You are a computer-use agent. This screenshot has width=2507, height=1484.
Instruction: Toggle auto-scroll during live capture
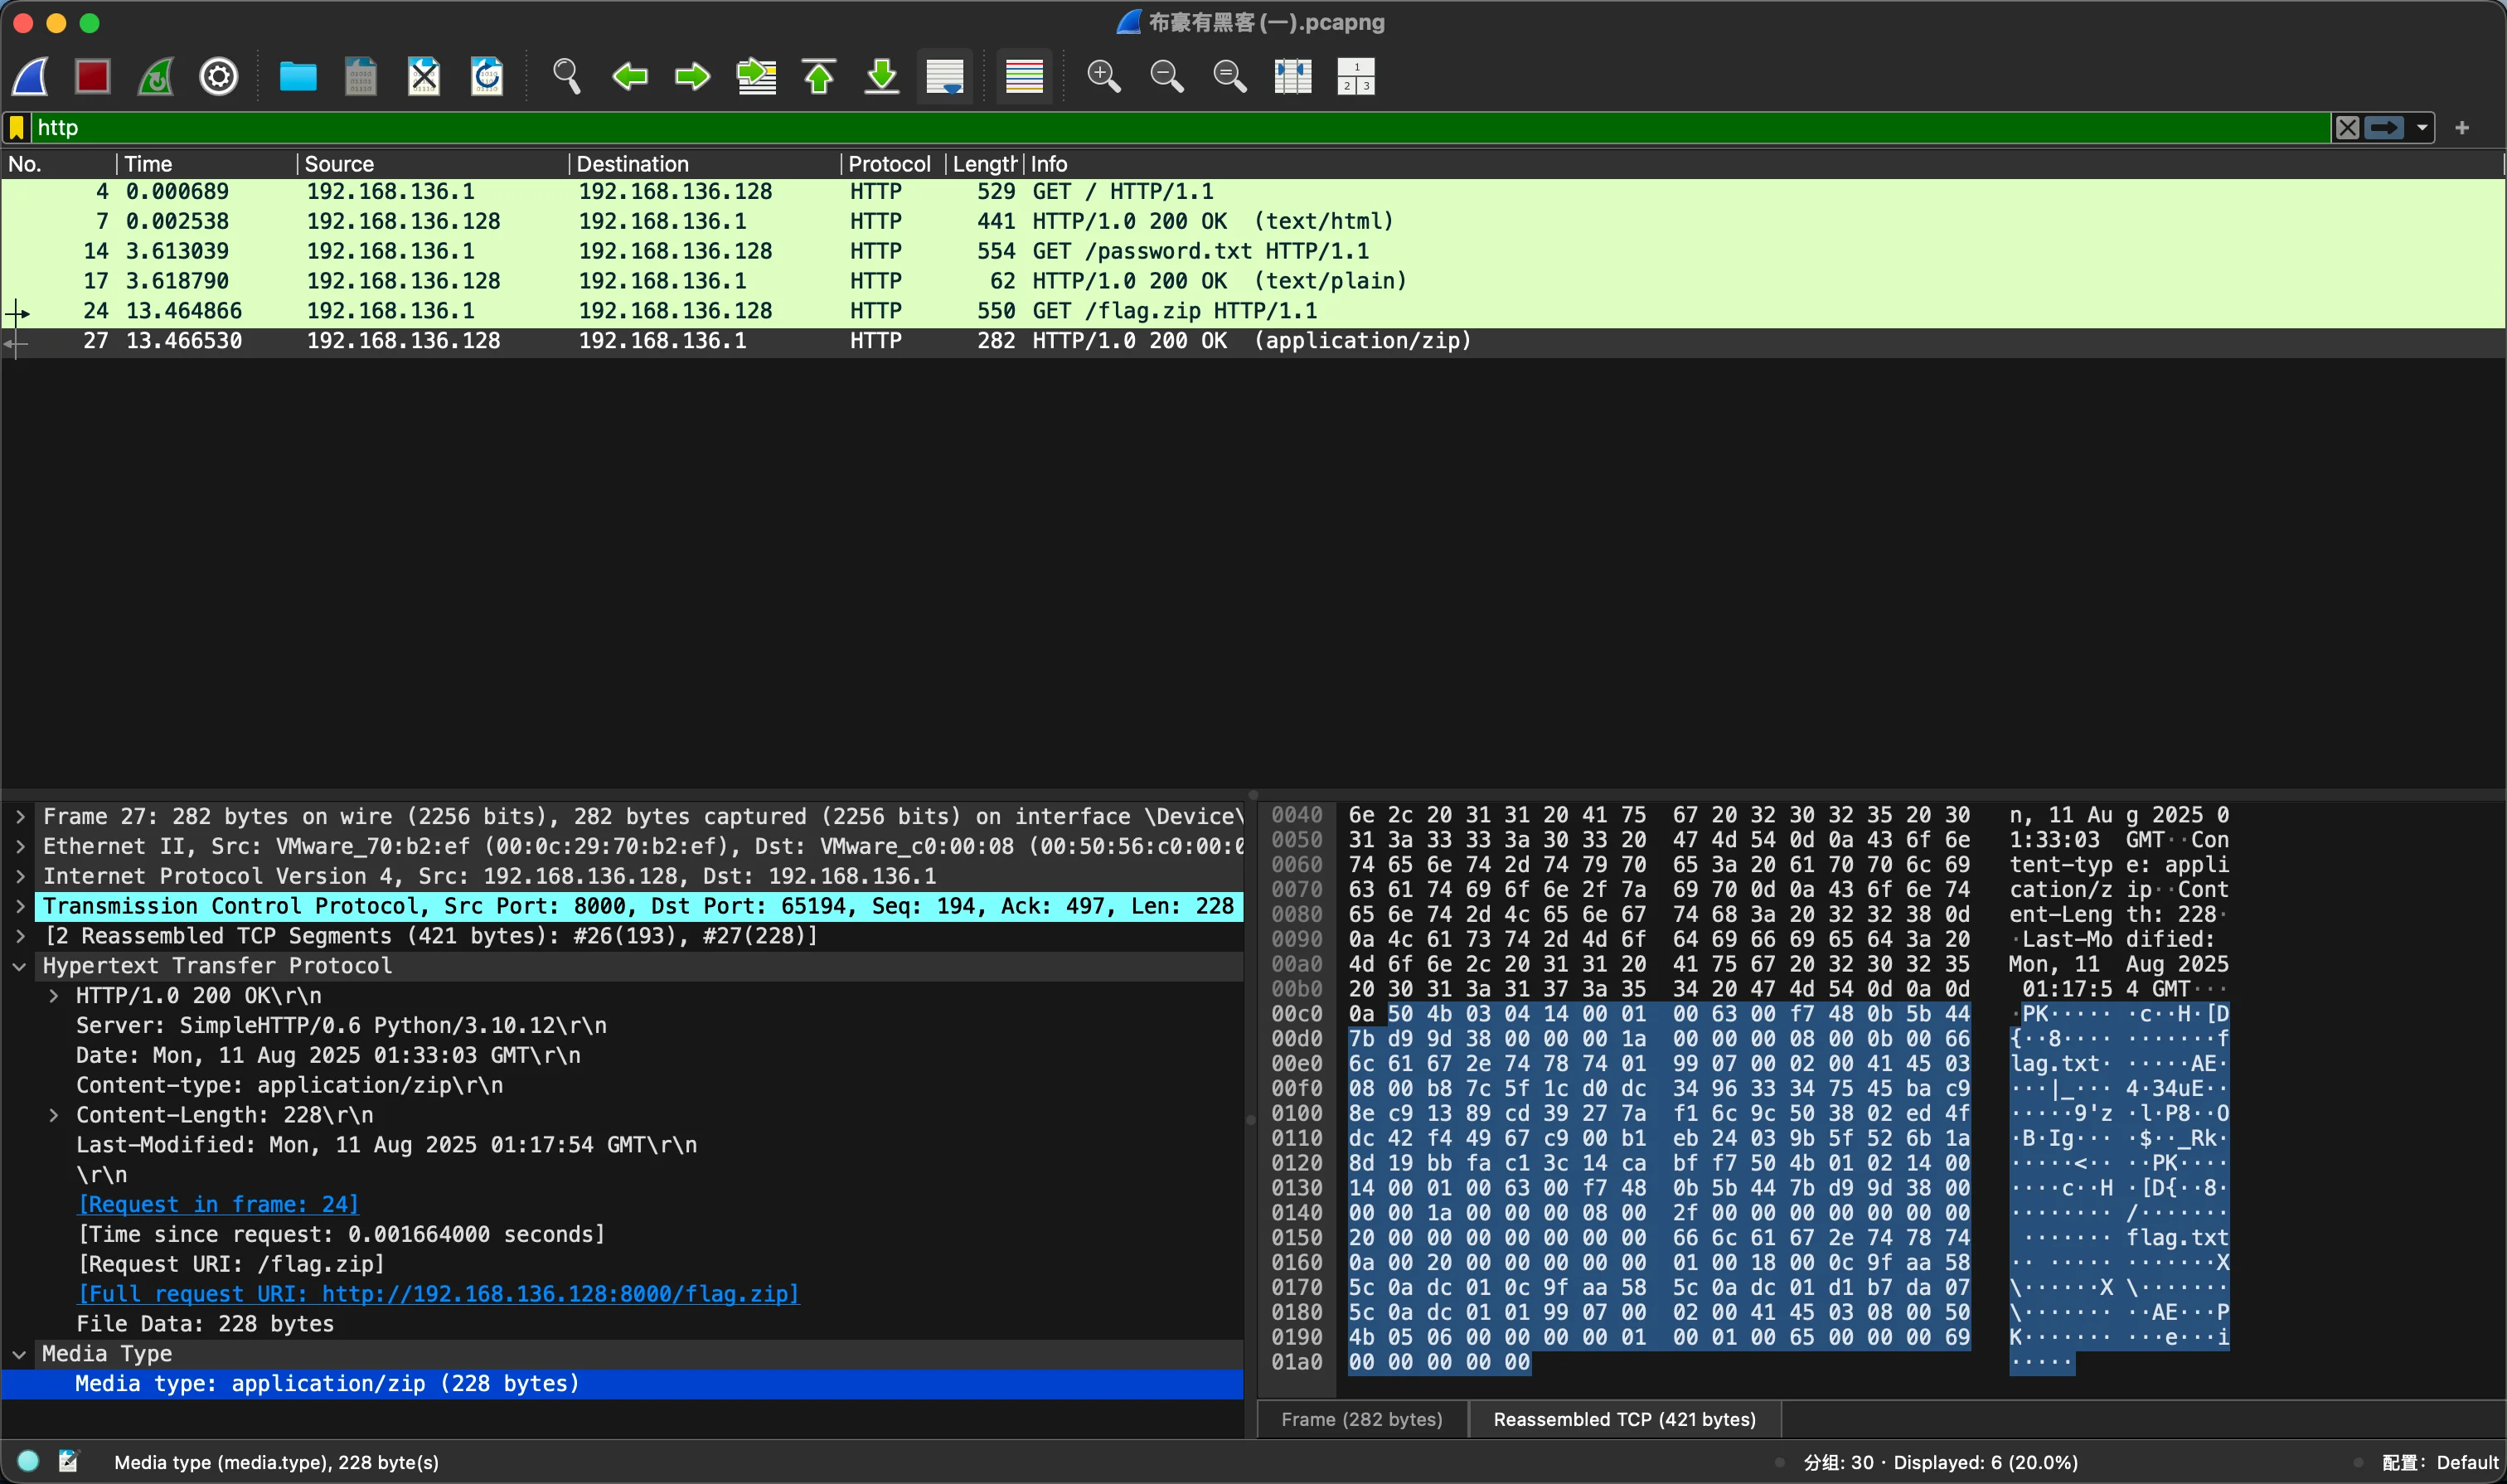(945, 76)
